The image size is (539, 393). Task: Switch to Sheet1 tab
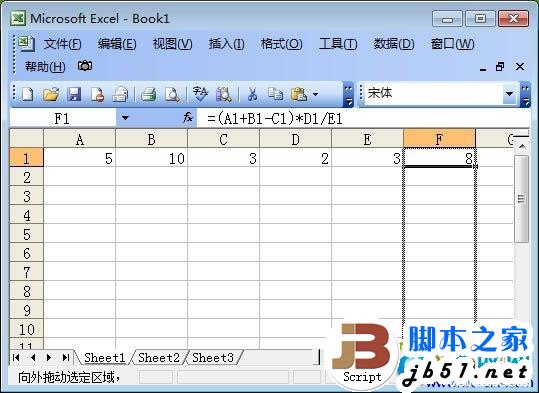[104, 358]
